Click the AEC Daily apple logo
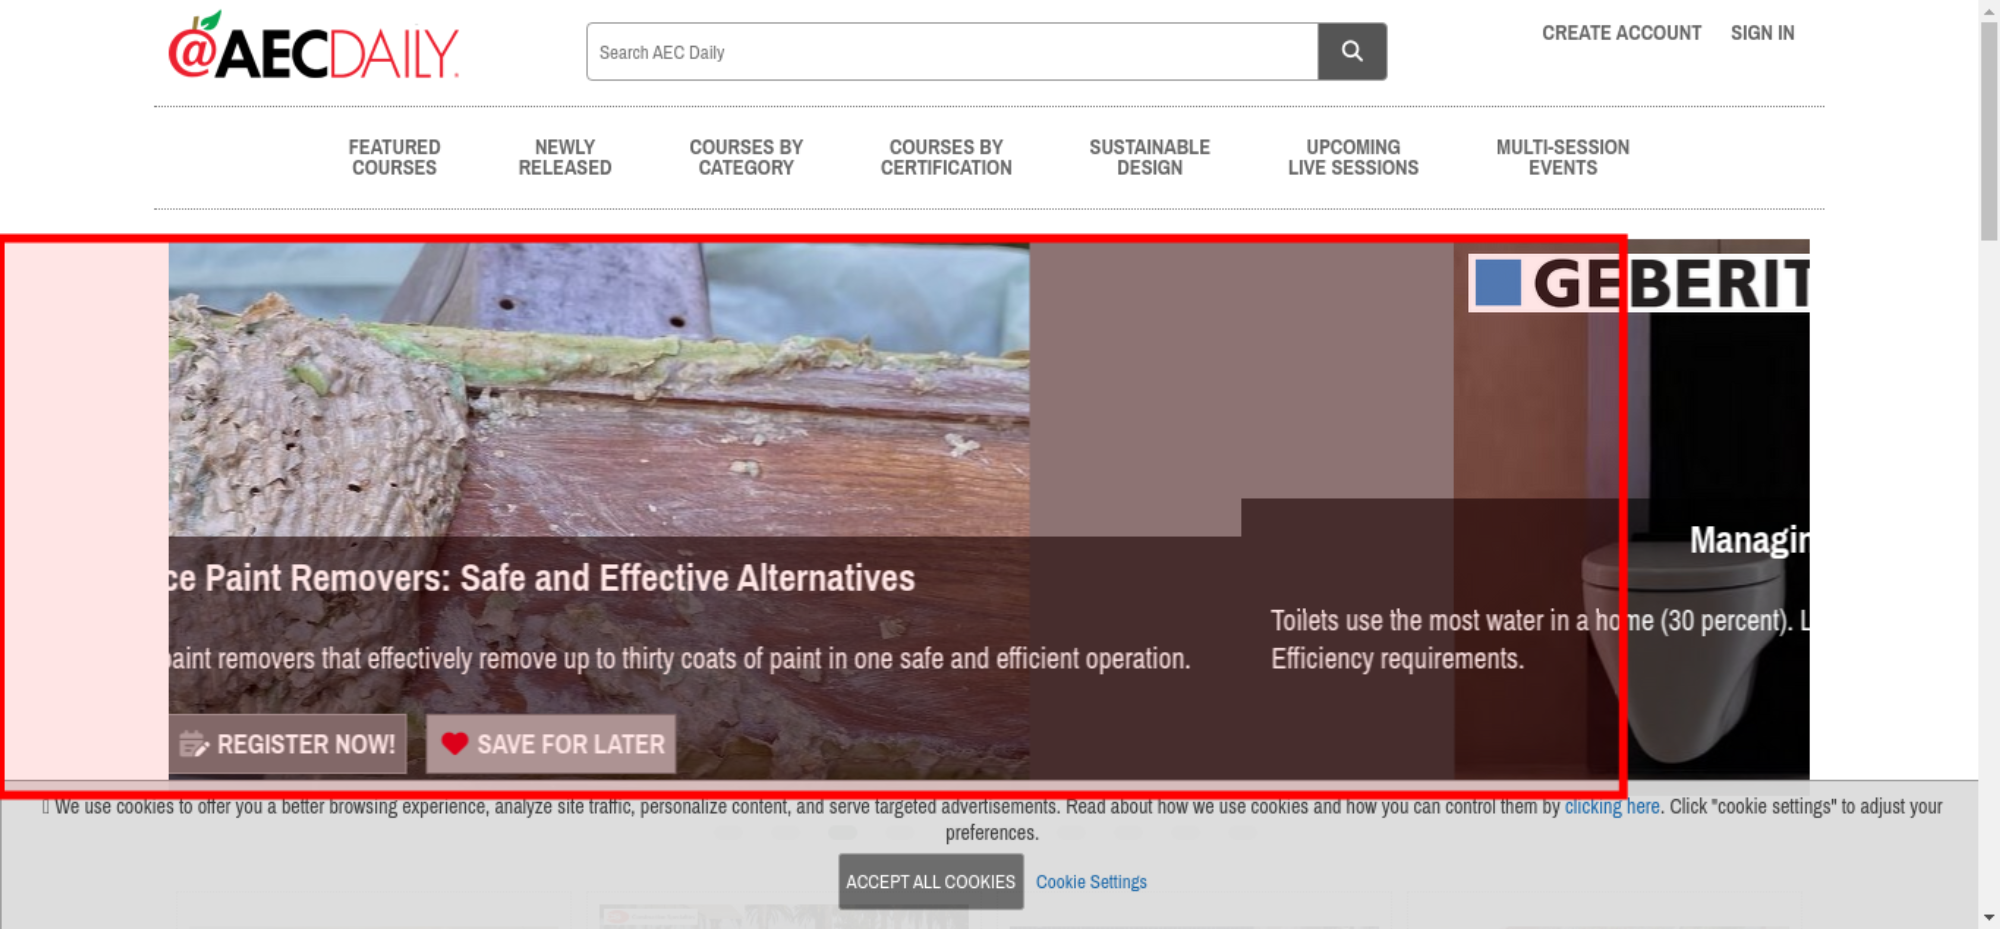Screen dimensions: 2000x929 click(312, 48)
